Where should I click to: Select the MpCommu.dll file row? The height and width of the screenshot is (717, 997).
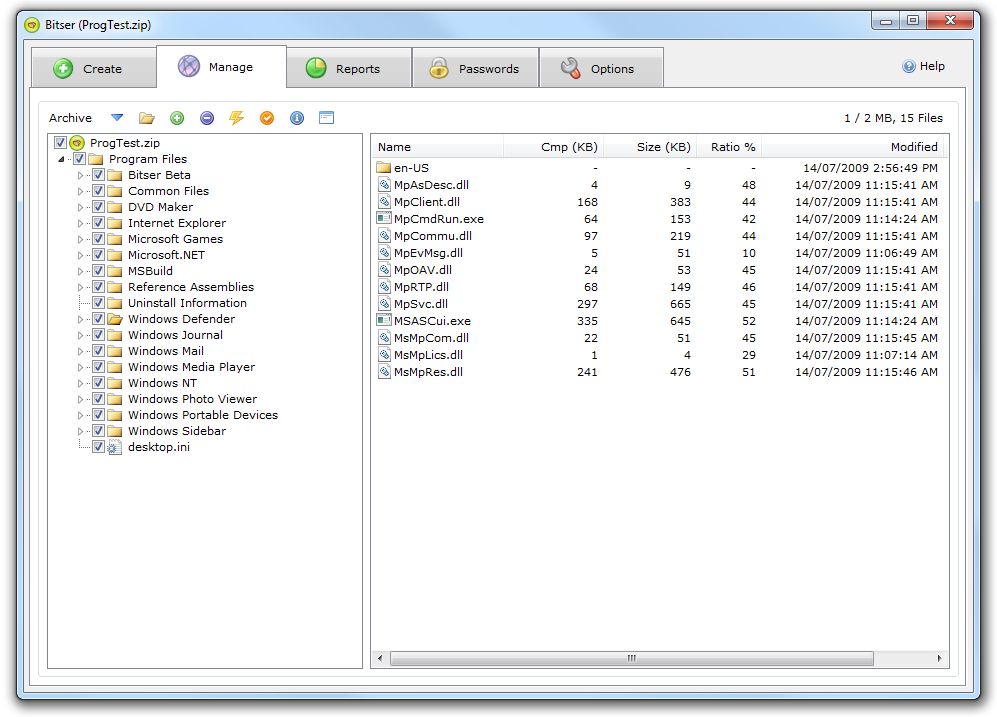[x=658, y=236]
